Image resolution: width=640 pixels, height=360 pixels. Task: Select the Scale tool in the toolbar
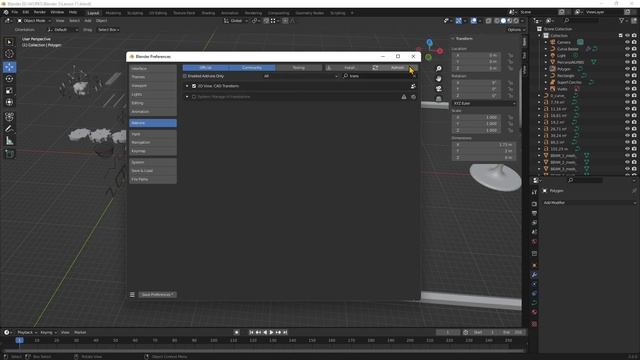[9, 91]
